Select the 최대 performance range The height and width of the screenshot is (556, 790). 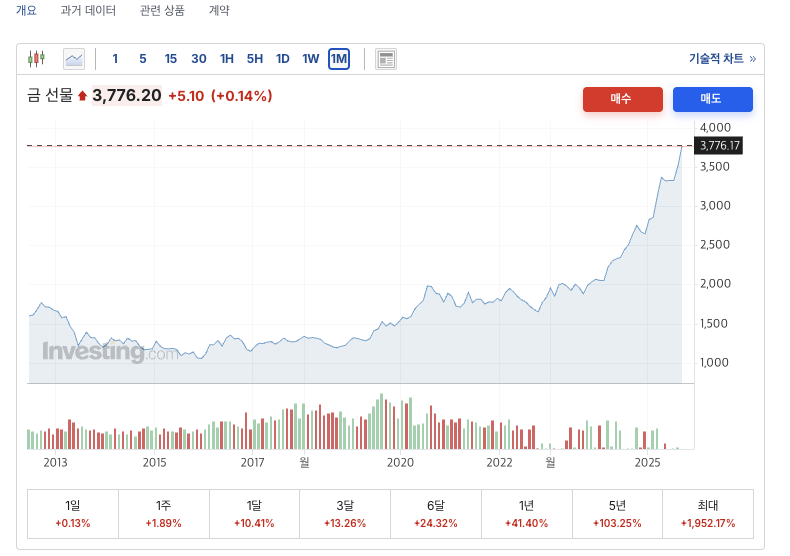click(x=708, y=513)
